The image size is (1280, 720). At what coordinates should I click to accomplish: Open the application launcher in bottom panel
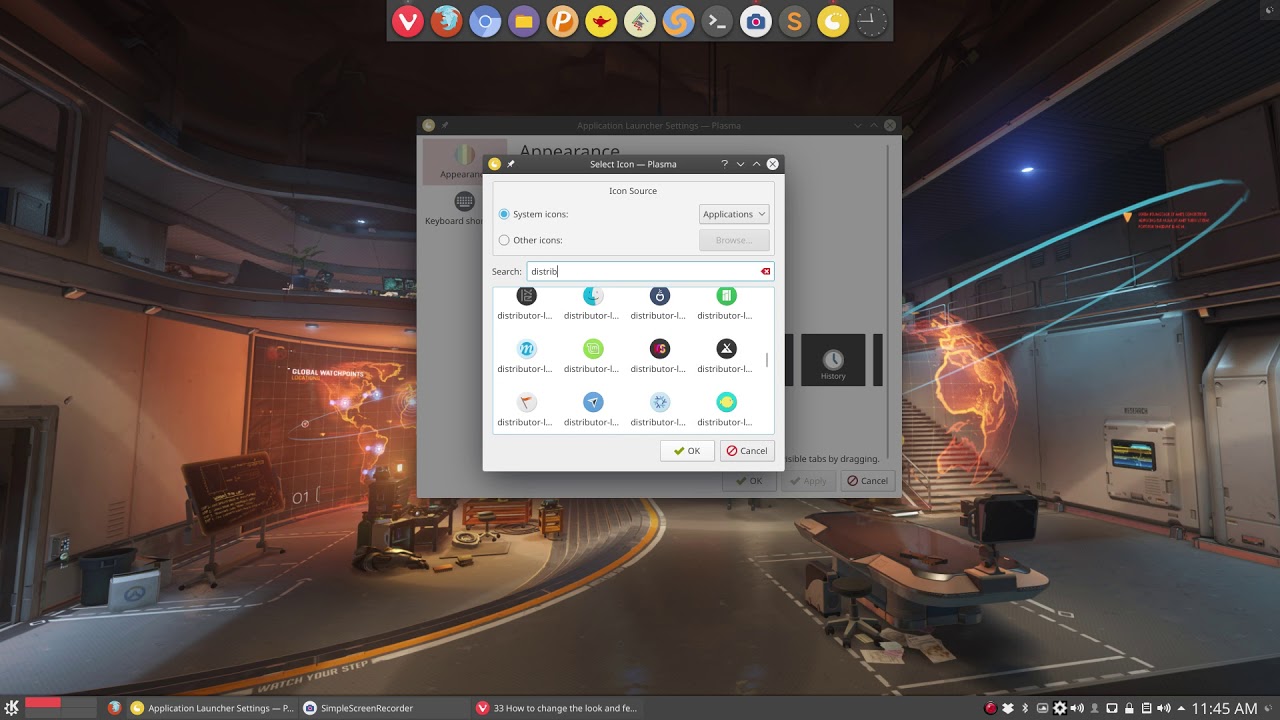click(10, 708)
